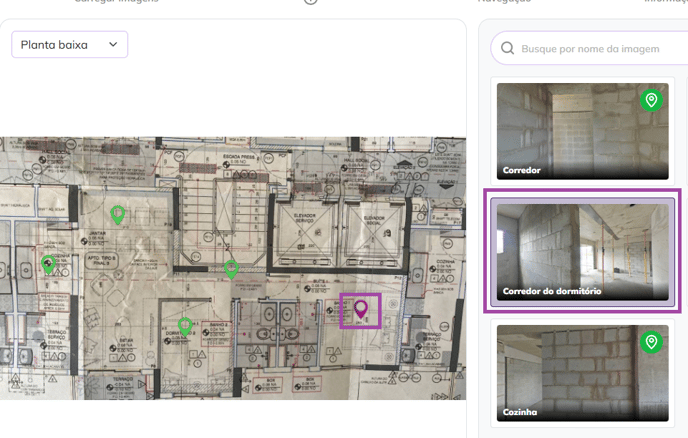Screen dimensions: 688x438
Task: Open the Planta baixa dropdown
Action: [69, 44]
